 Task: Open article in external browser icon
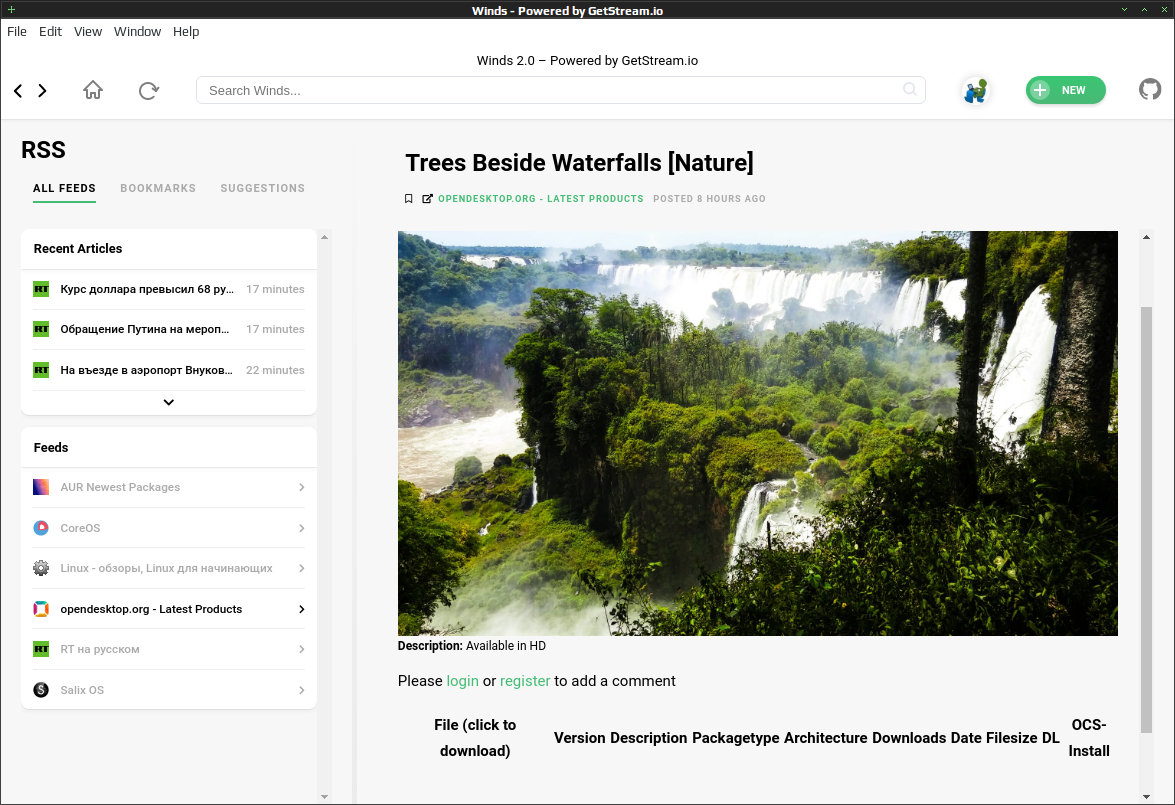coord(427,199)
